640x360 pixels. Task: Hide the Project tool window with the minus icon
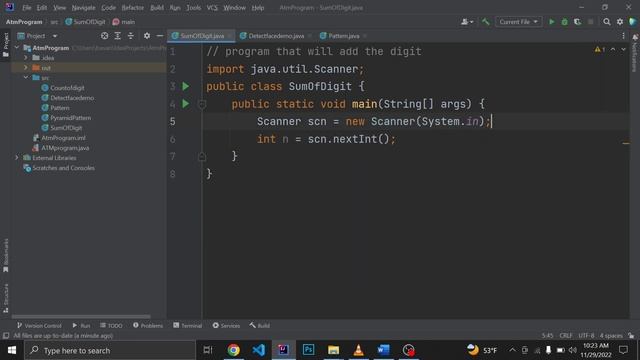(160, 36)
